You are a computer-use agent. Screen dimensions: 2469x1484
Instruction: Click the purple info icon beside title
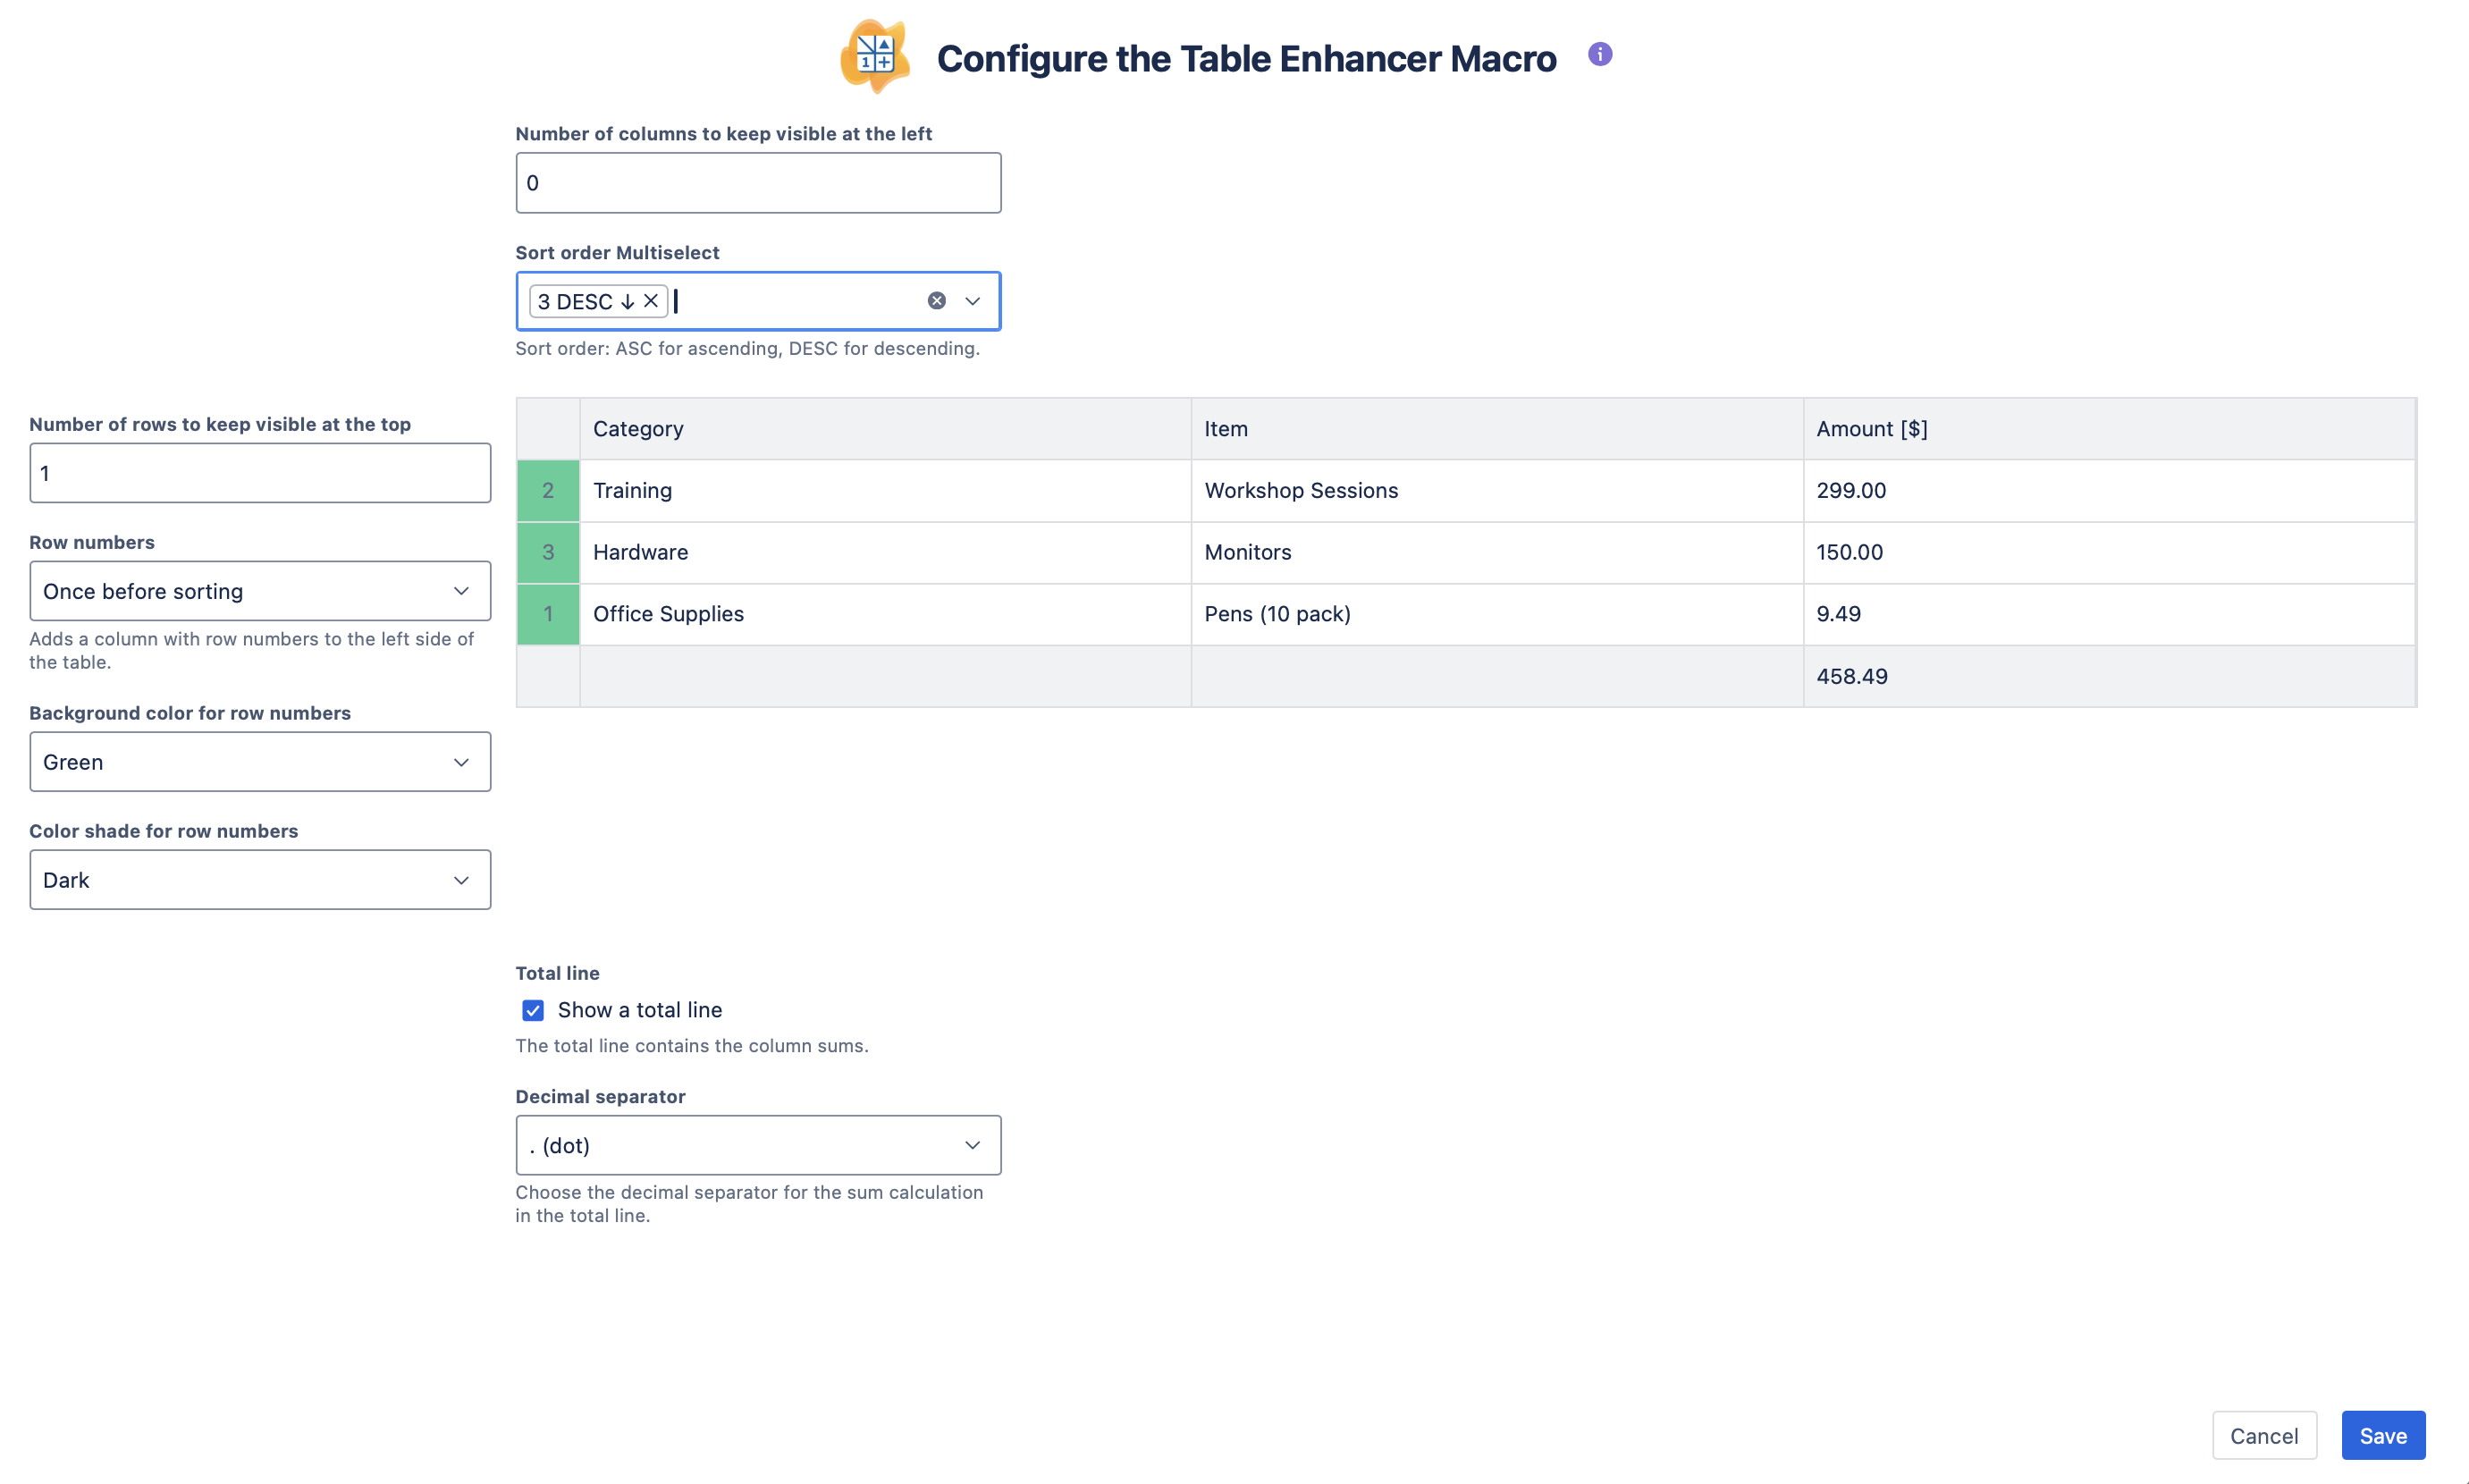(x=1599, y=55)
